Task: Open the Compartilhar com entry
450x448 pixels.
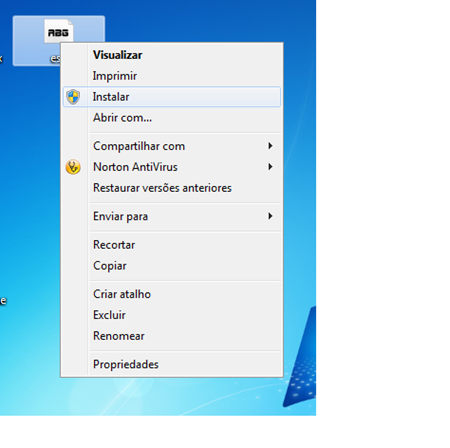Action: click(x=172, y=146)
